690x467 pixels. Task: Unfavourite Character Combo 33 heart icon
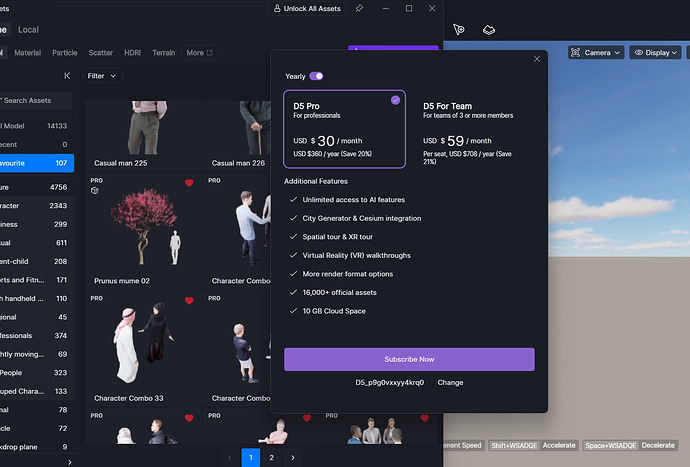pos(189,300)
